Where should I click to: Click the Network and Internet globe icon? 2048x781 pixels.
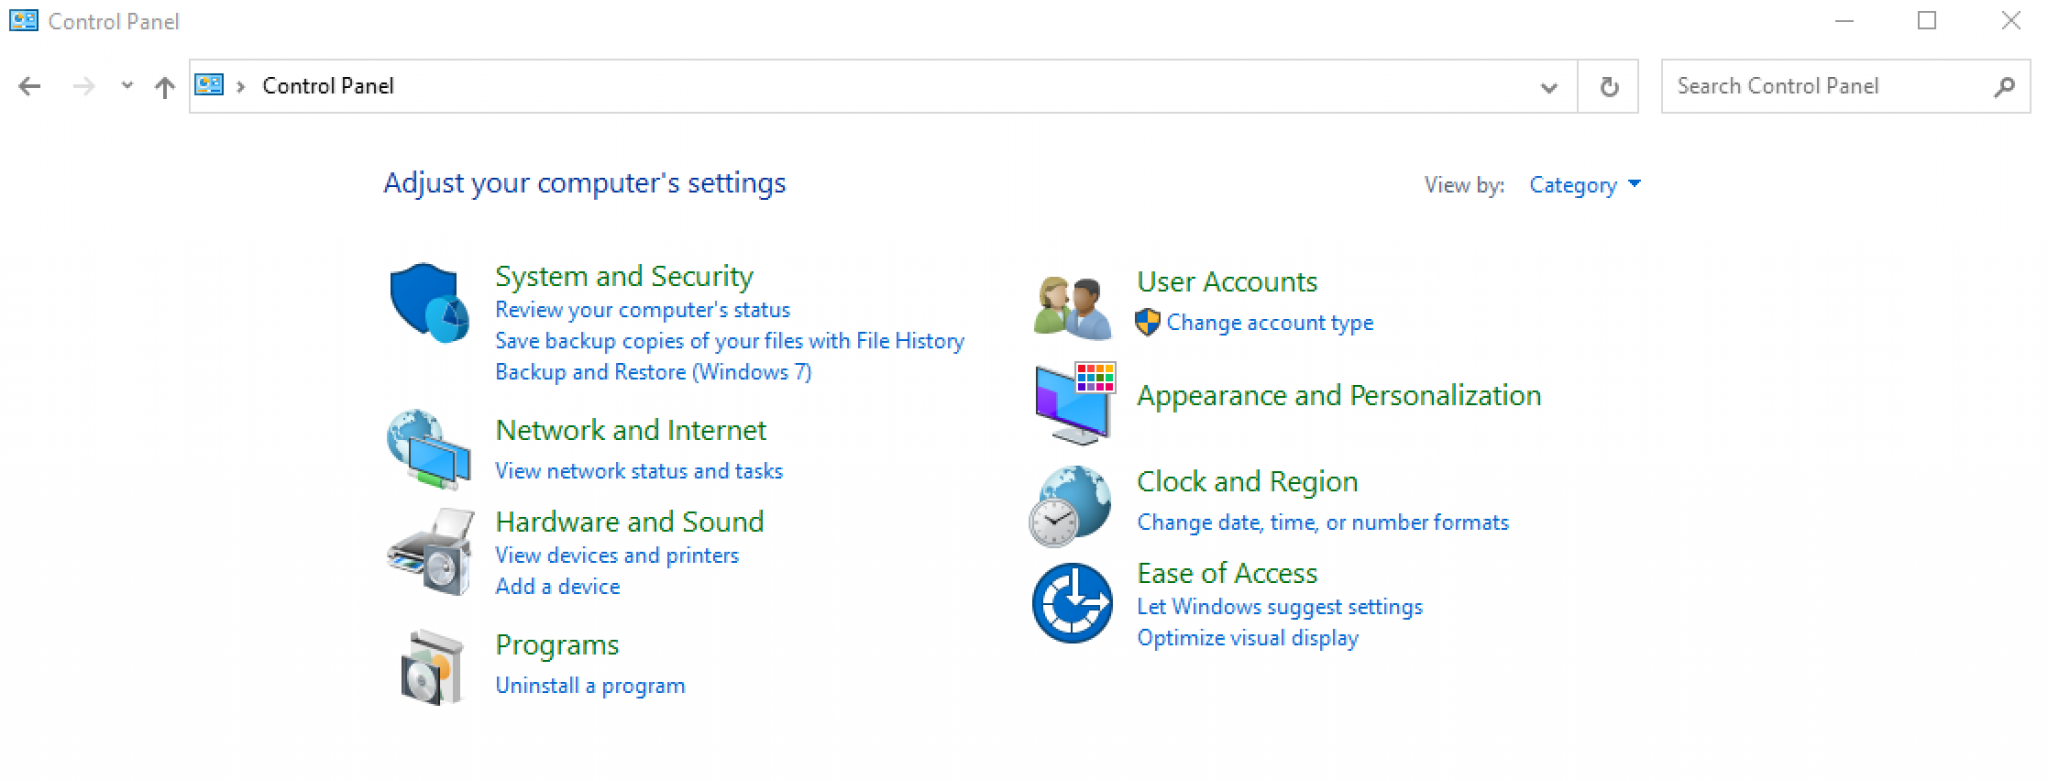[429, 449]
